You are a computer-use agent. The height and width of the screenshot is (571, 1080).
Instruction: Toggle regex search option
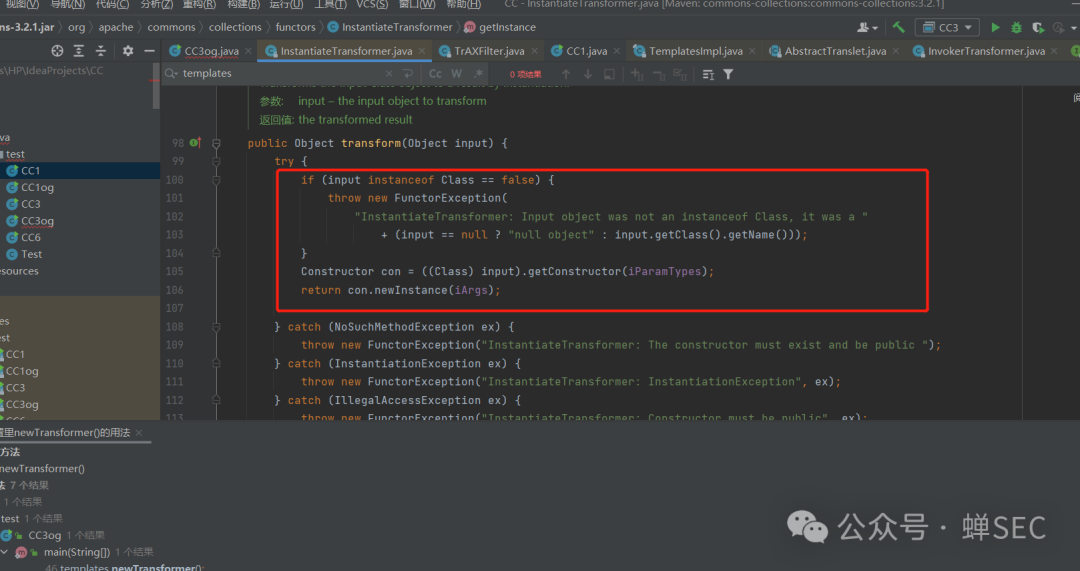tap(478, 74)
